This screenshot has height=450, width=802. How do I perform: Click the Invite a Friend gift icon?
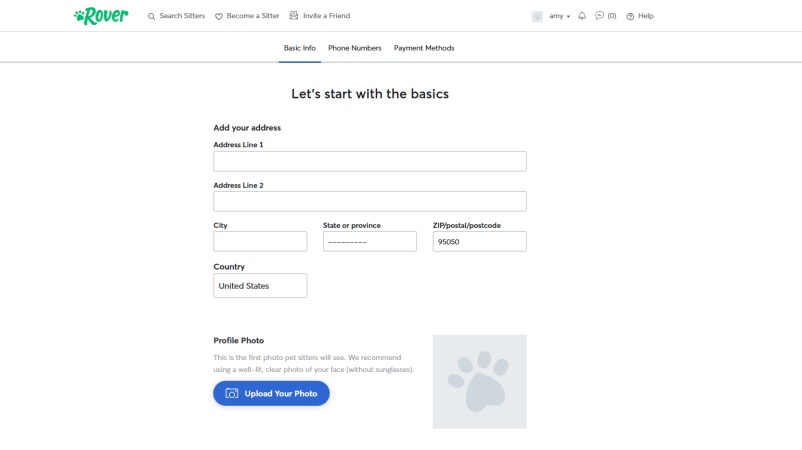[x=294, y=16]
